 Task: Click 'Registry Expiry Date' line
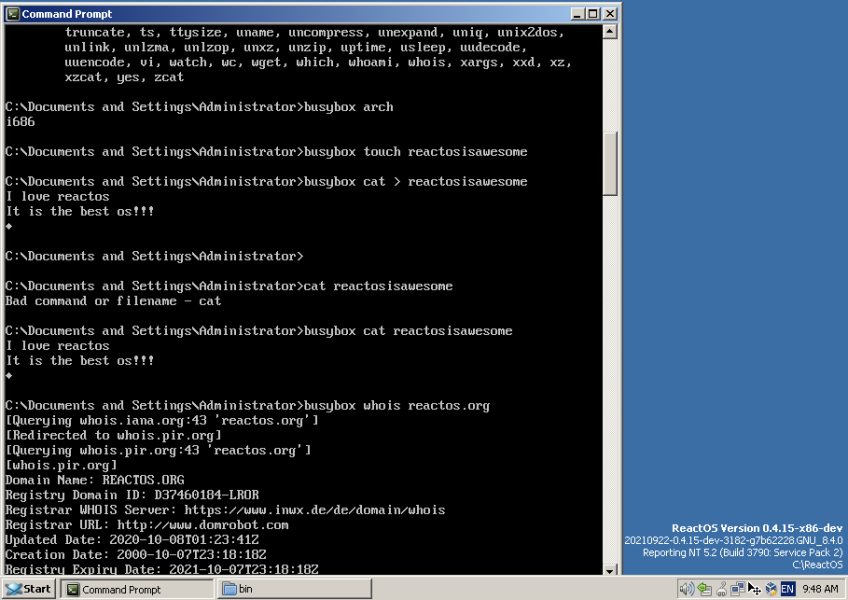[162, 569]
